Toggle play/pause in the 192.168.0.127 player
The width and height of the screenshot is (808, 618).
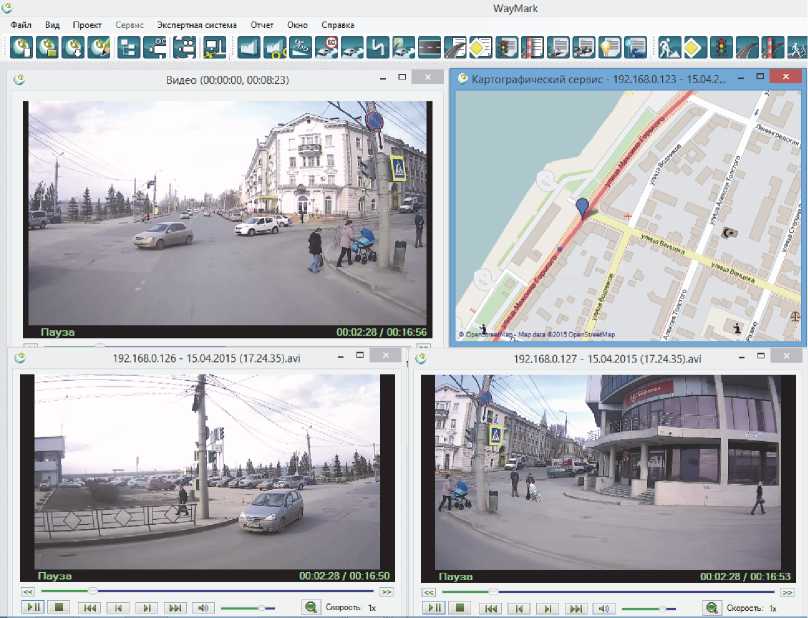point(434,608)
